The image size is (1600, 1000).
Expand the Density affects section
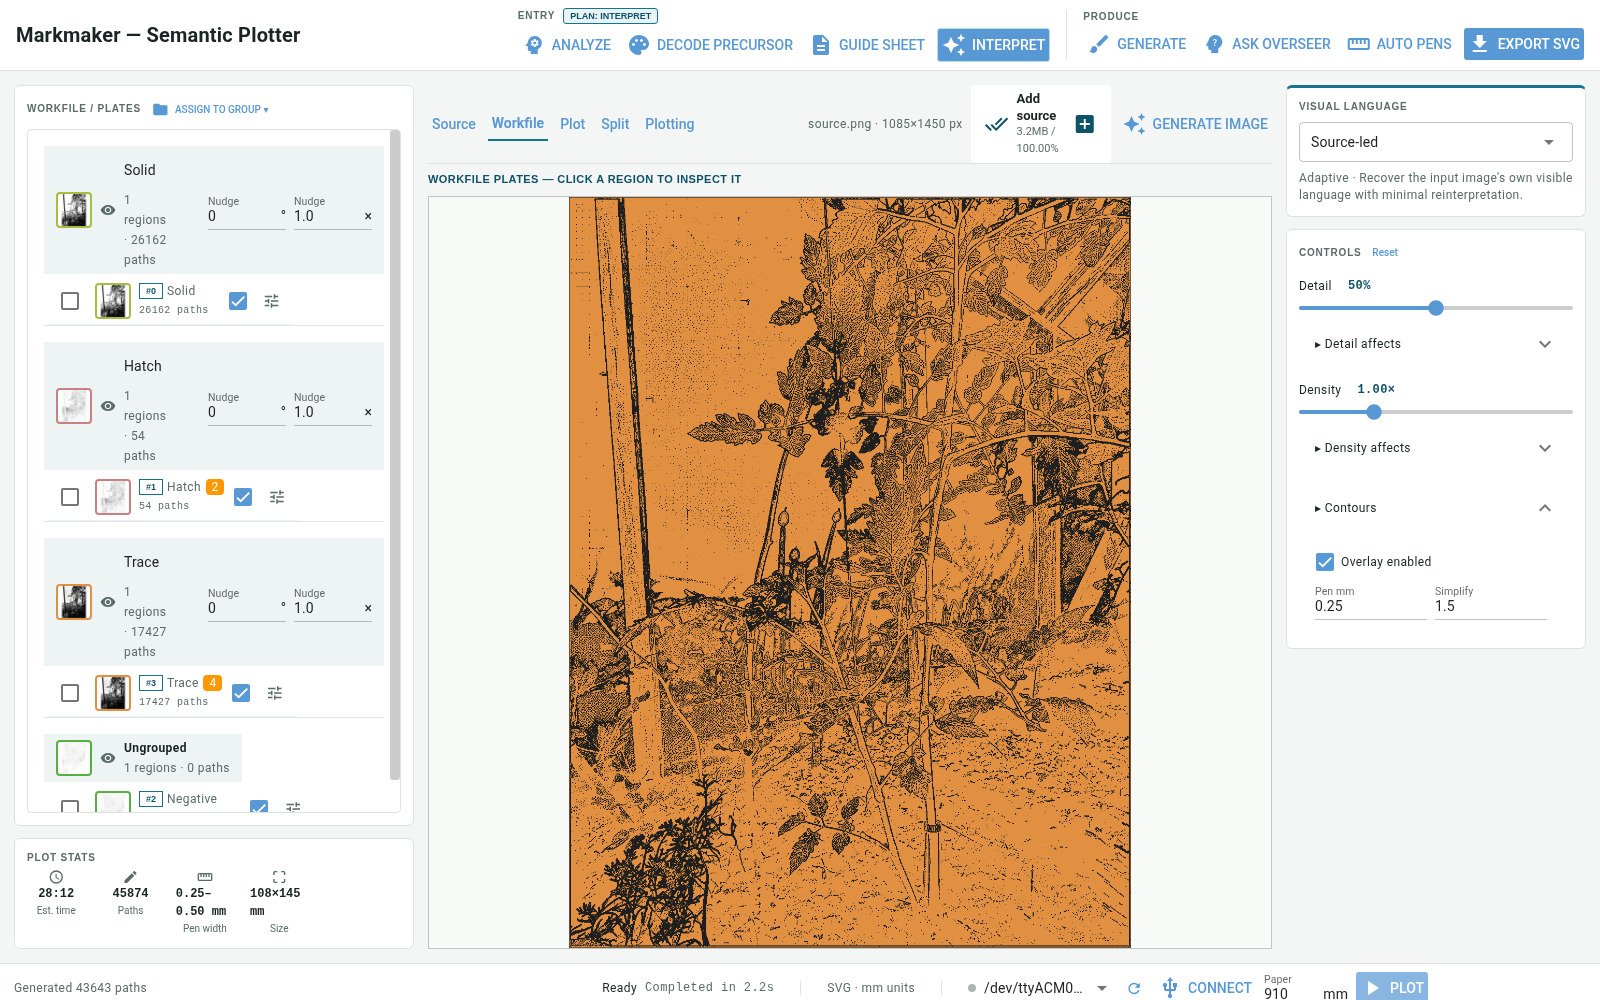tap(1435, 448)
